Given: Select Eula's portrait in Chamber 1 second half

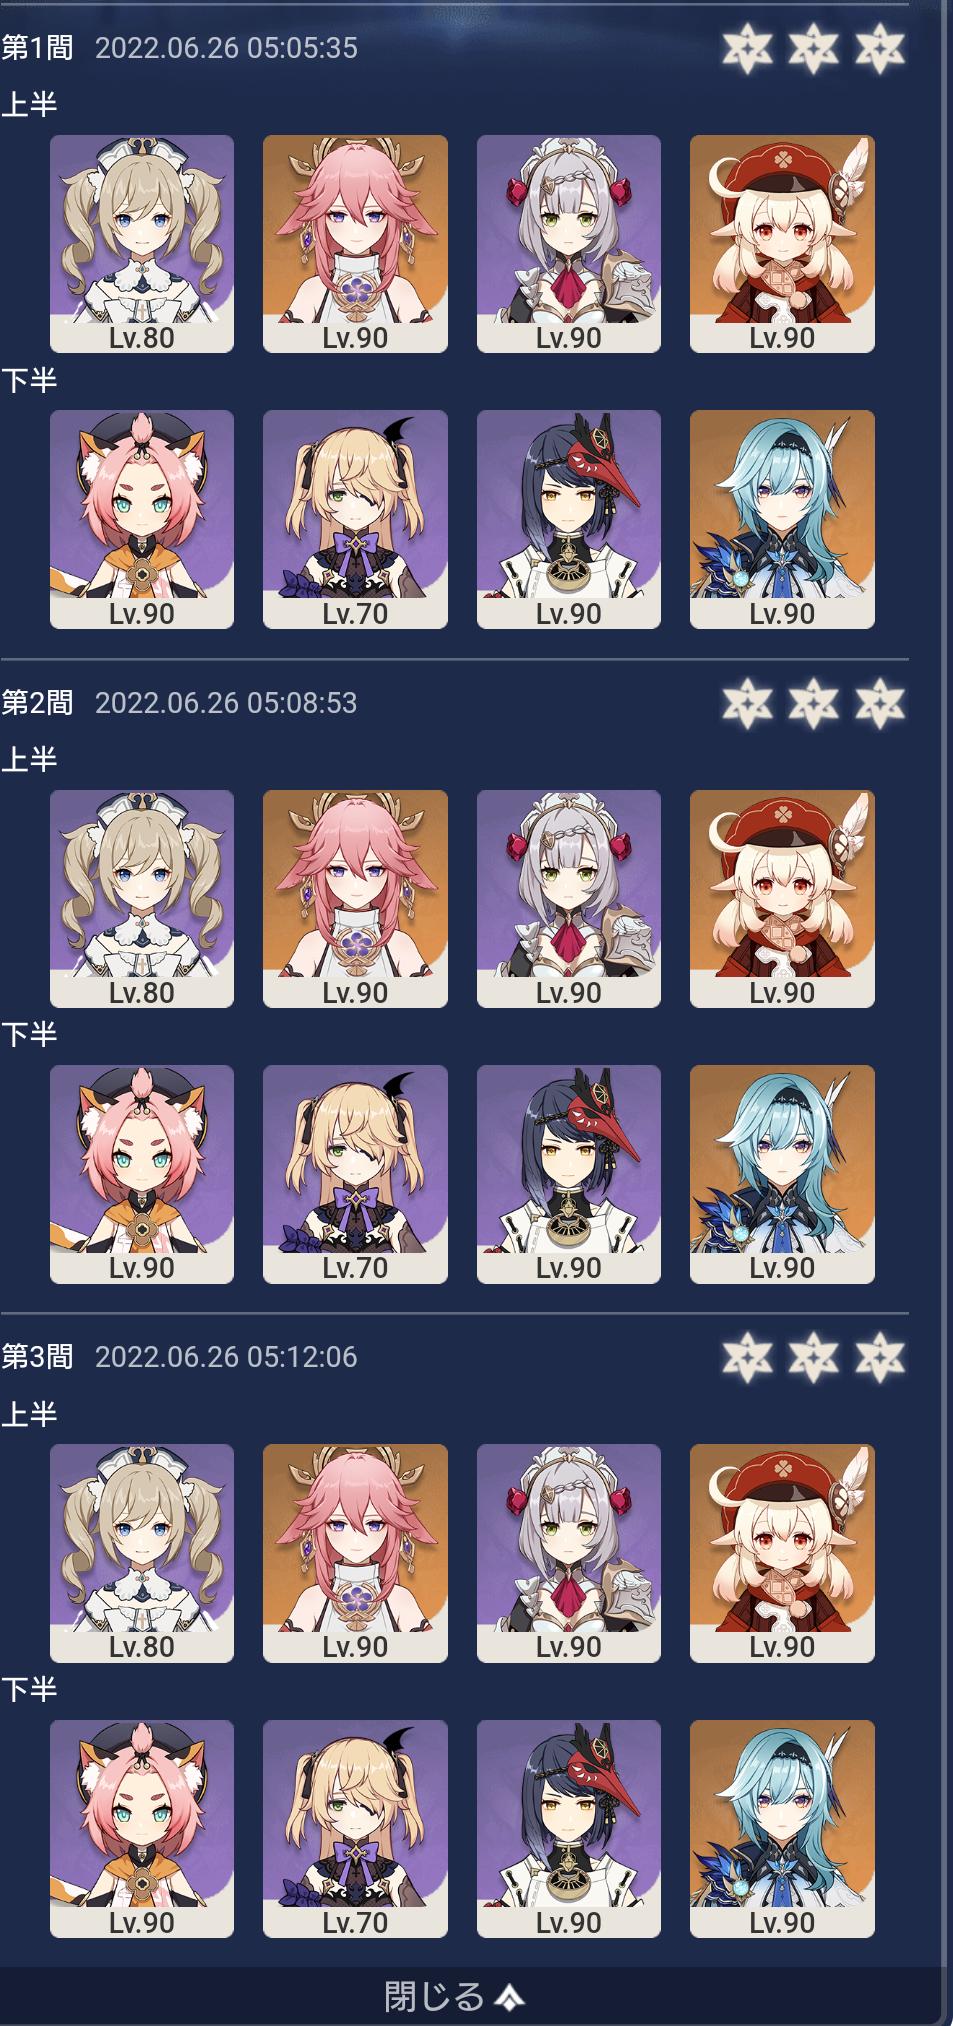Looking at the screenshot, I should (x=782, y=519).
